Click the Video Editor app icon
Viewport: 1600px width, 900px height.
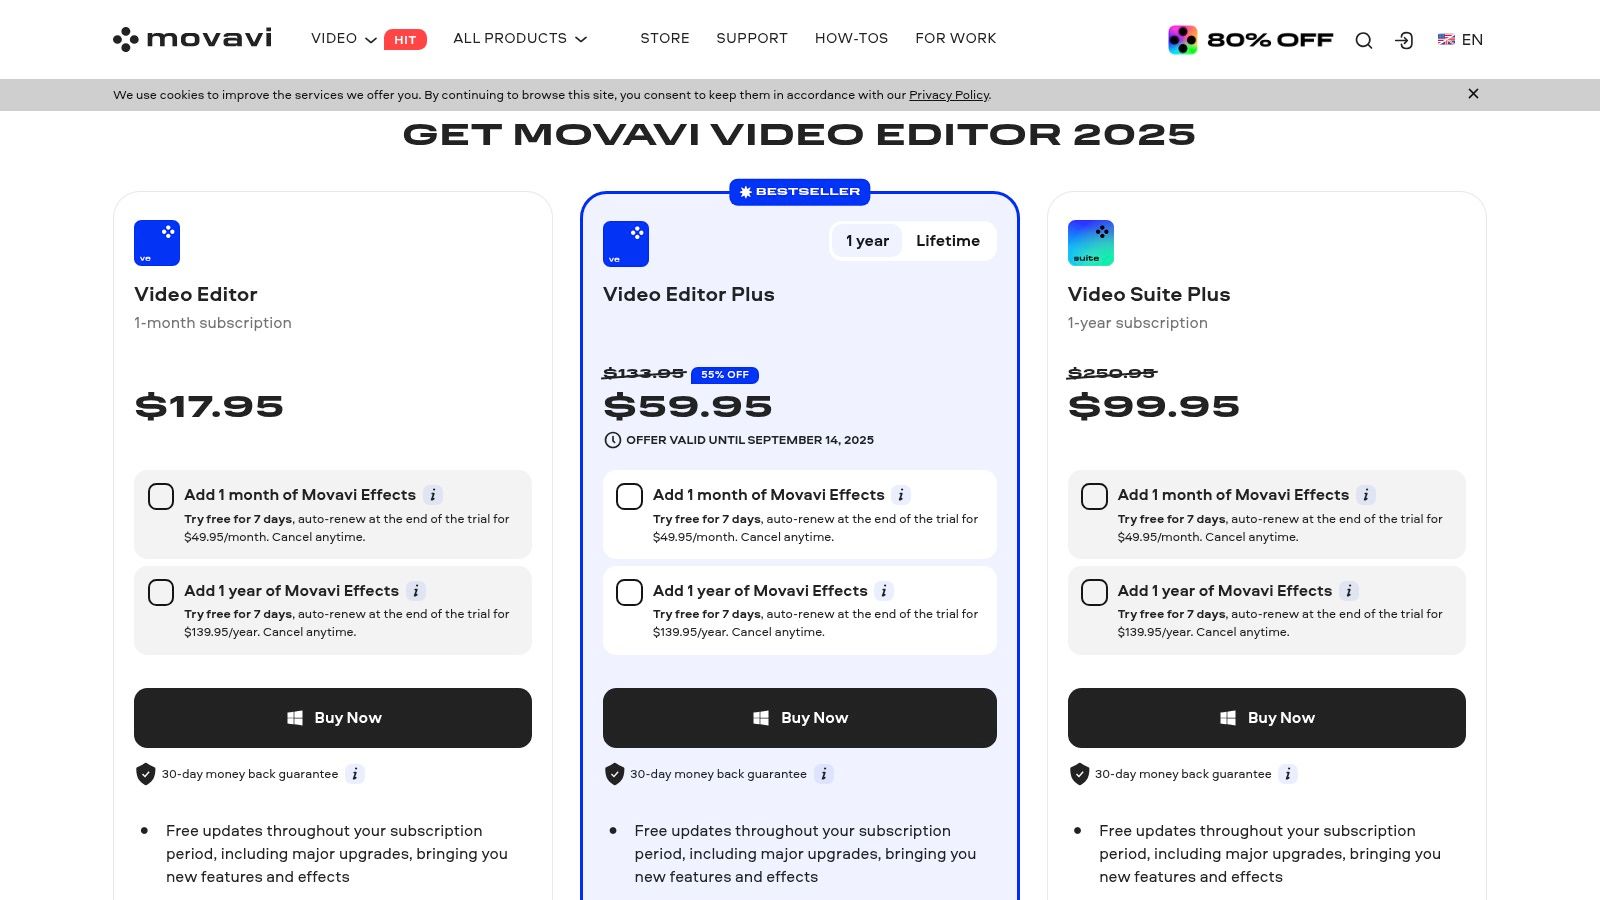tap(157, 242)
